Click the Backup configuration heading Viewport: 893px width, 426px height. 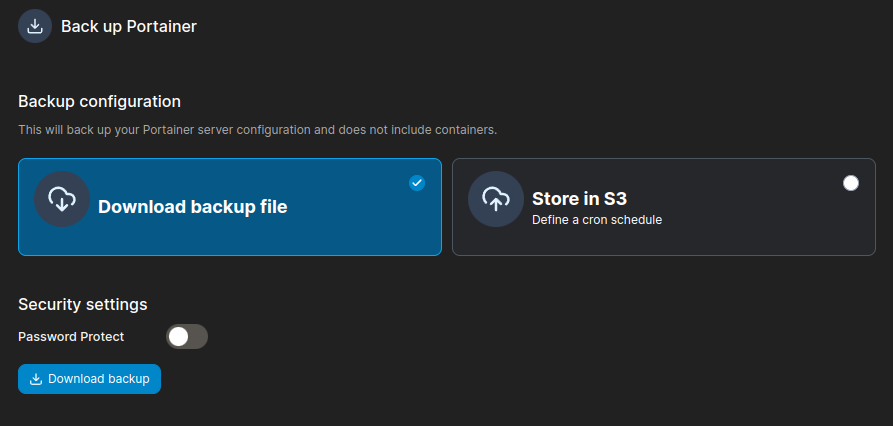click(99, 101)
